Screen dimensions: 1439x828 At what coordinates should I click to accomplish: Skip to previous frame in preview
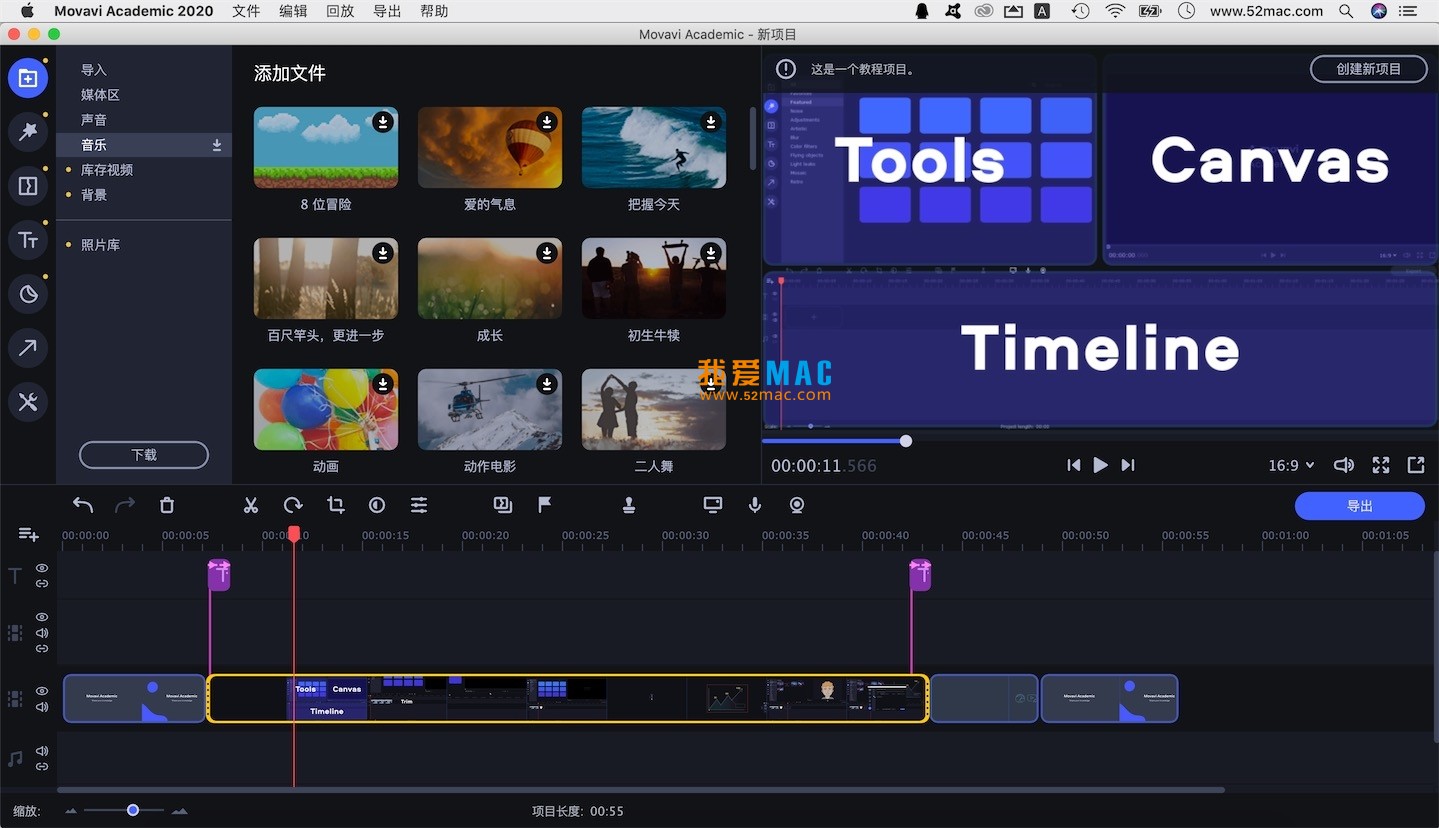(1073, 465)
